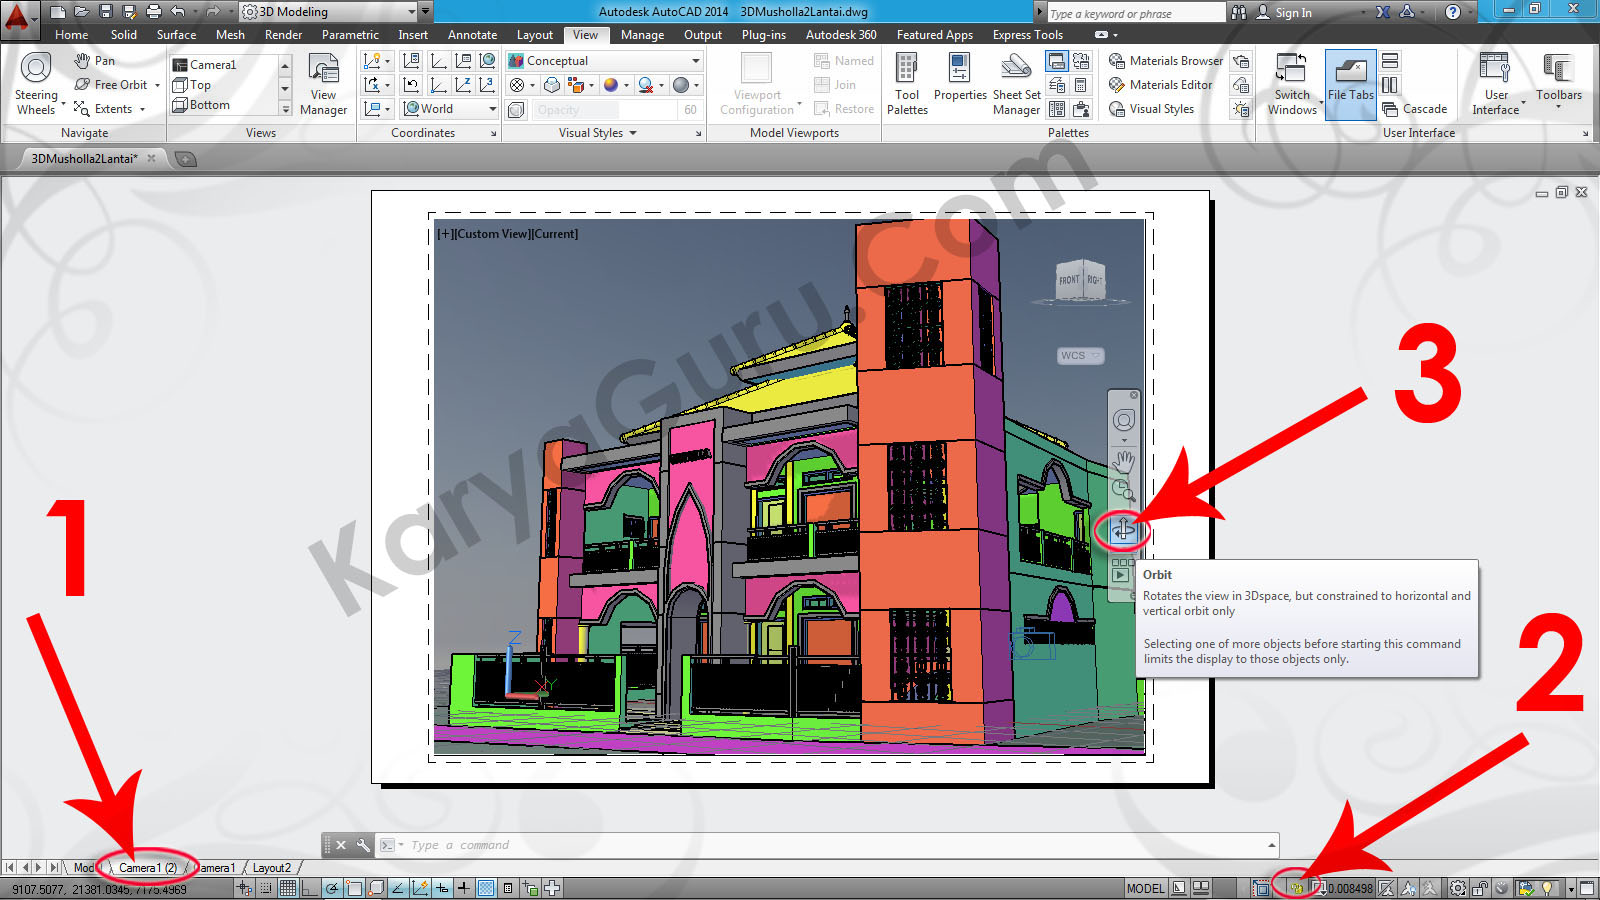Viewport: 1600px width, 900px height.
Task: Click the Cascade windows button
Action: [1415, 109]
